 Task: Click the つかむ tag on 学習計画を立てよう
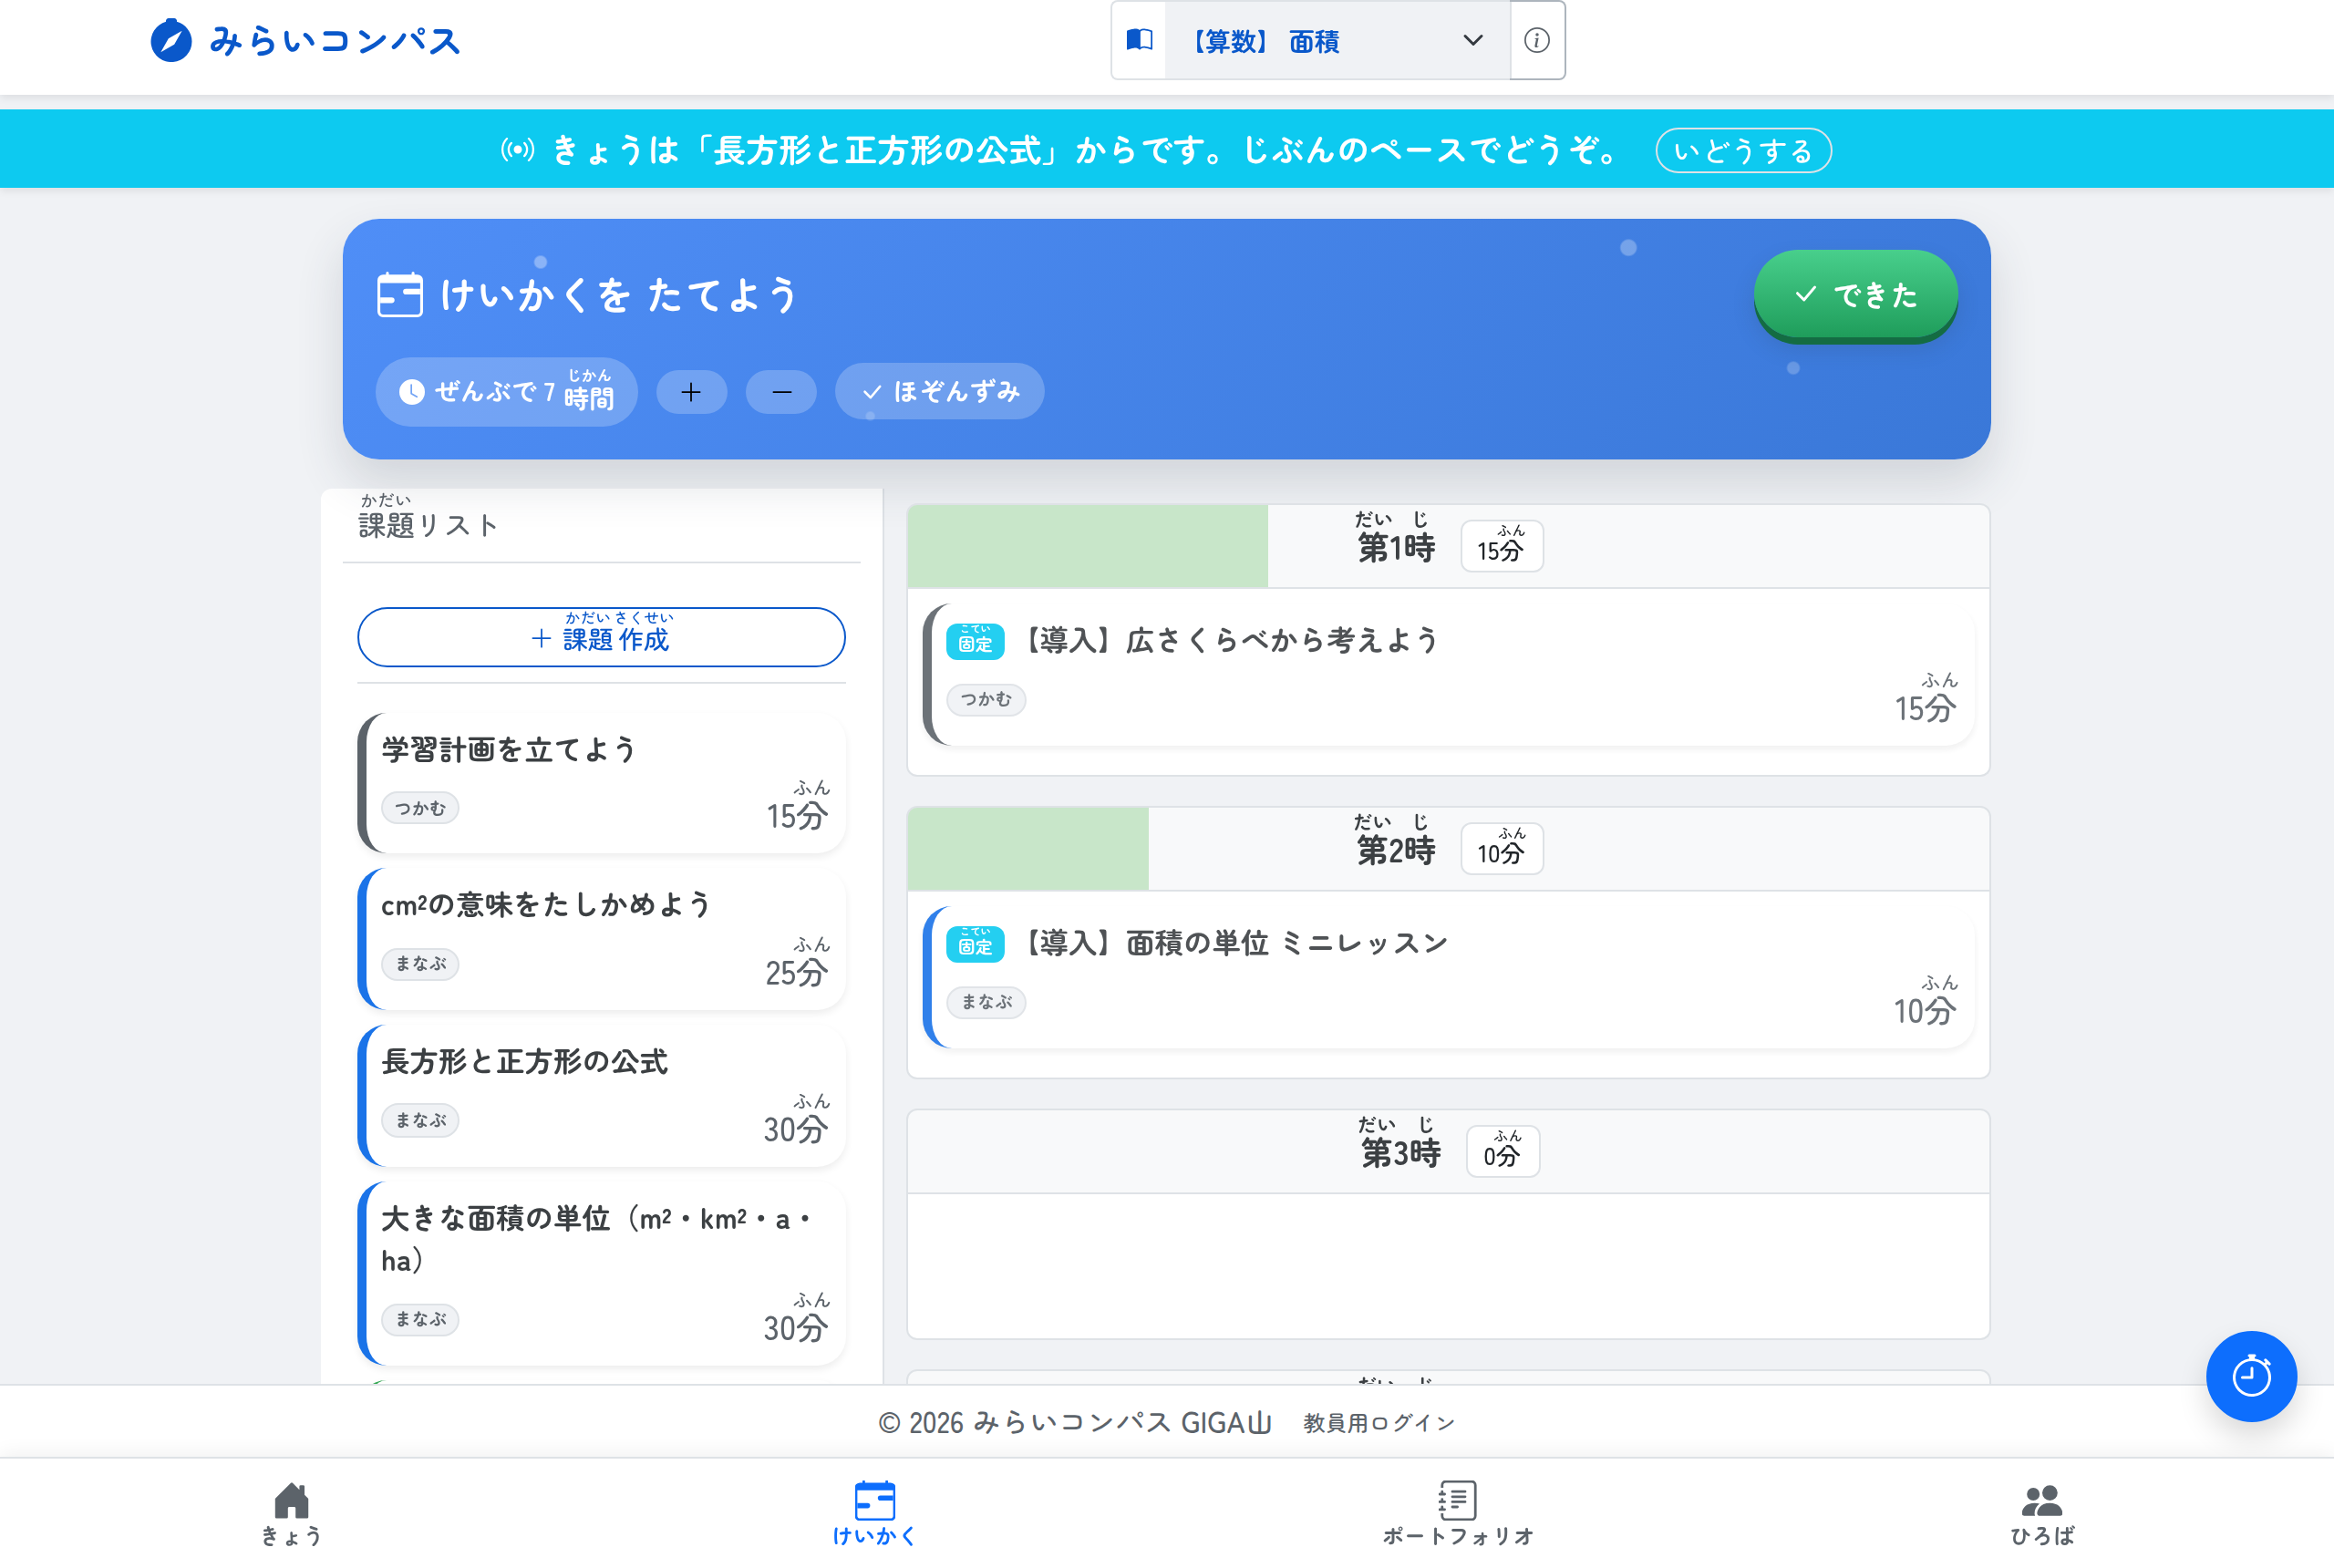coord(420,808)
